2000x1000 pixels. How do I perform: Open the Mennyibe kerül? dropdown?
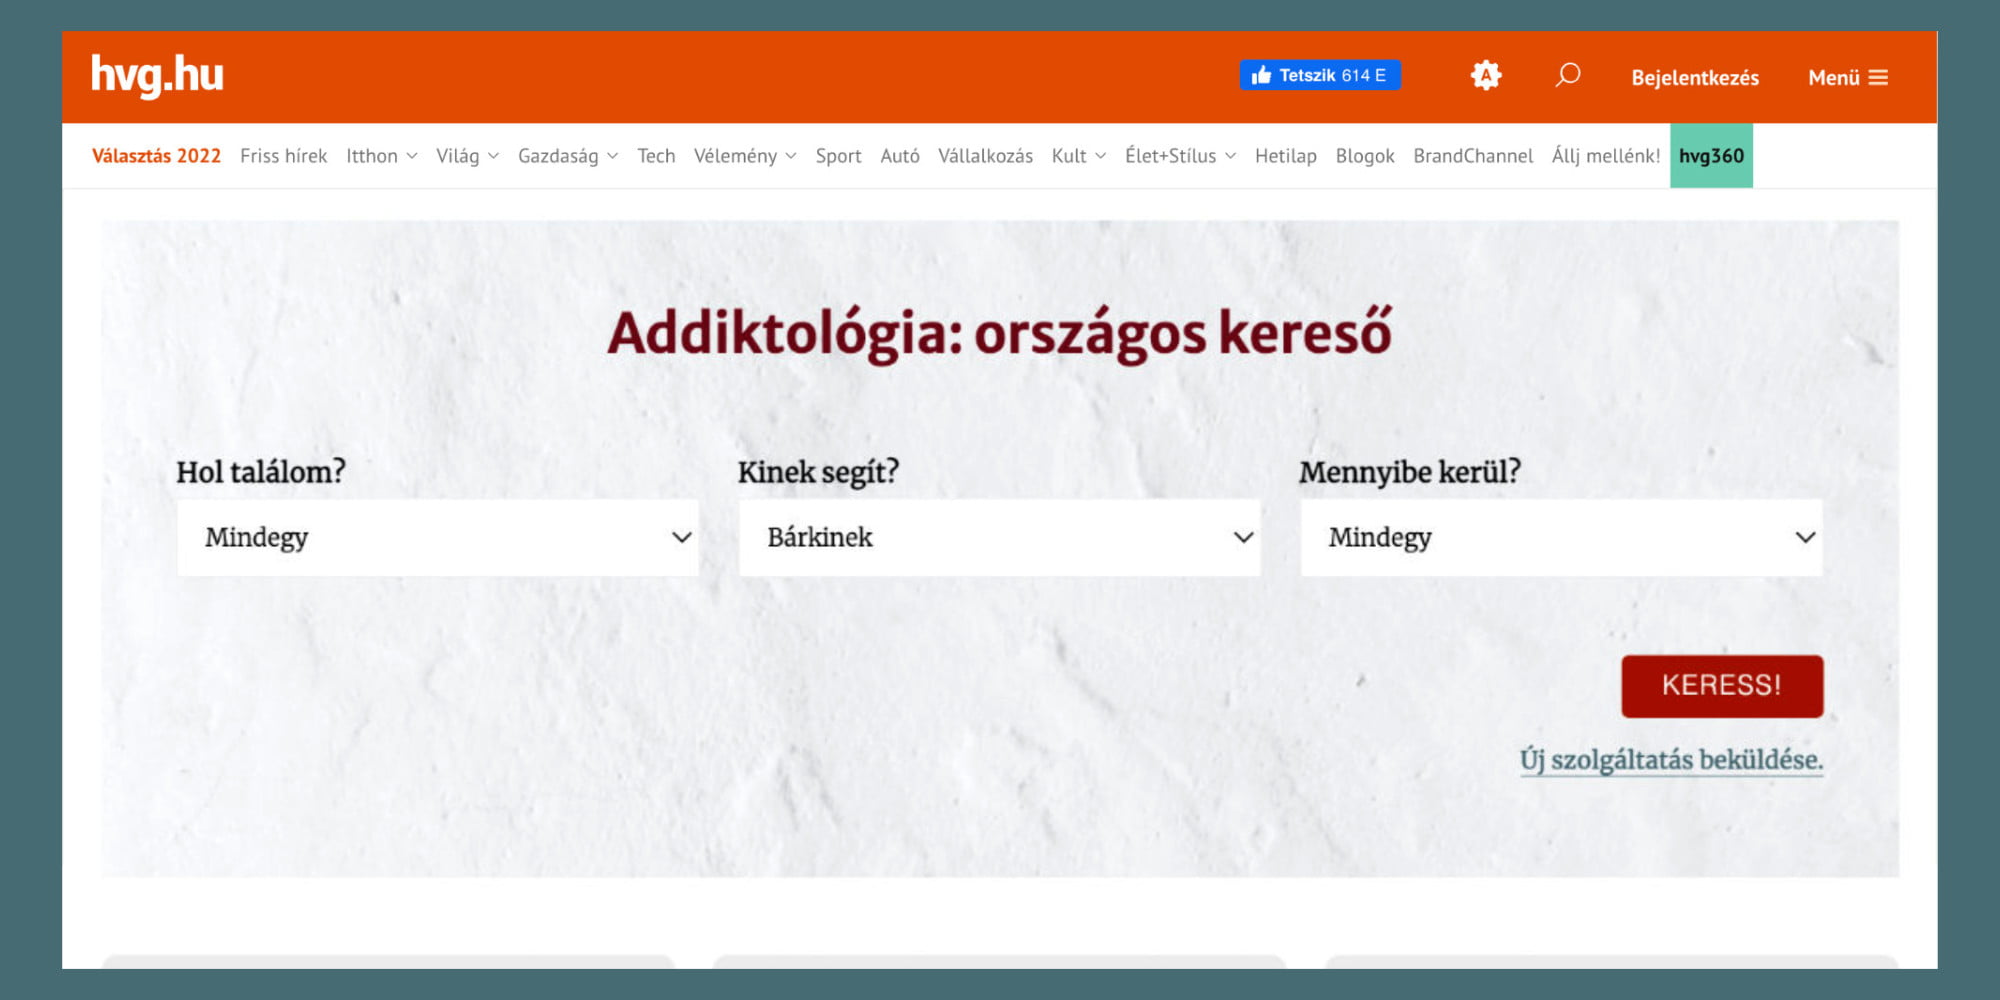[1562, 538]
